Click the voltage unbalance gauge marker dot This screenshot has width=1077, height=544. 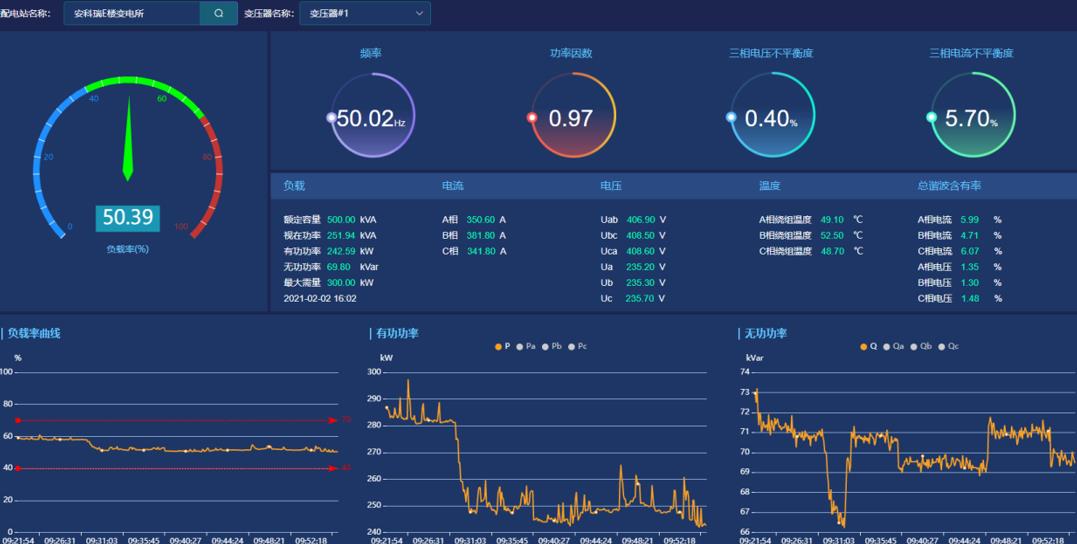[x=731, y=118]
